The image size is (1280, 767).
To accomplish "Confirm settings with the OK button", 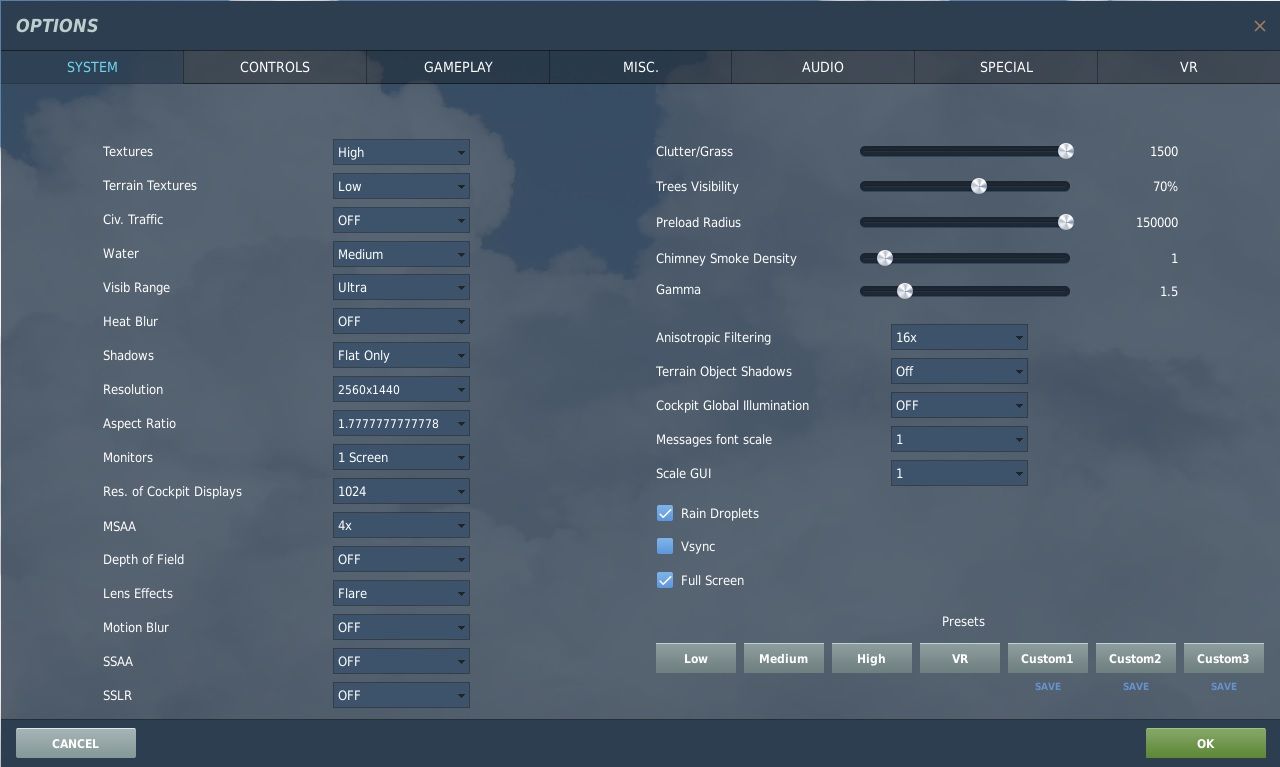I will coord(1205,743).
